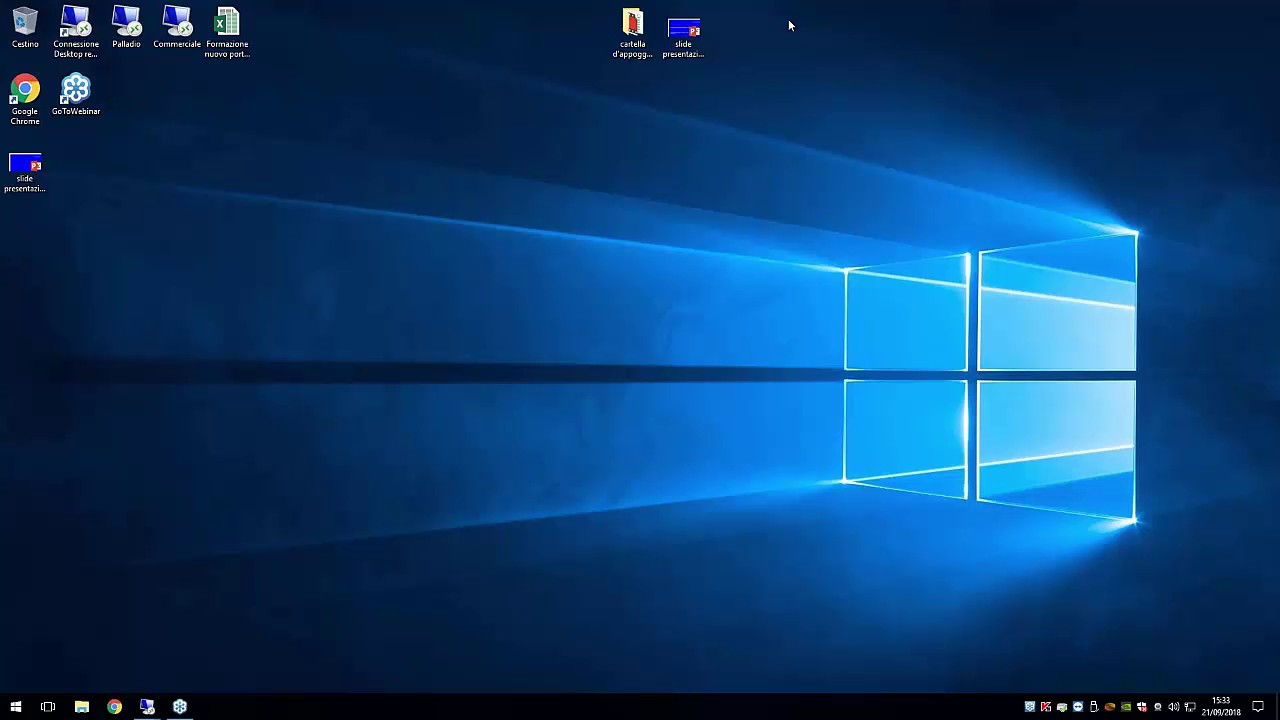
Task: Select the Palladio remote desktop shortcut
Action: click(126, 28)
